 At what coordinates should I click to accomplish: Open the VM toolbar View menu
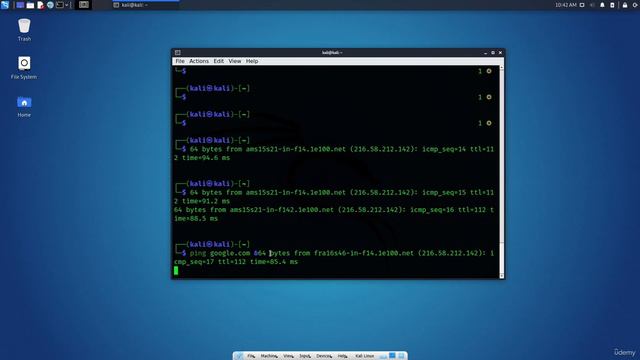click(x=288, y=356)
